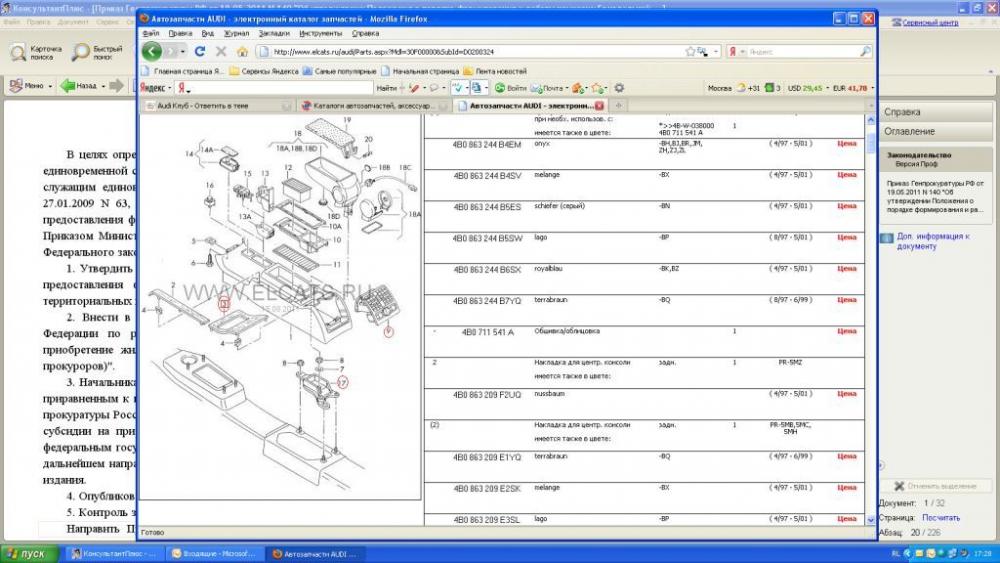Bookmark the page with the star icon
This screenshot has height=563, width=1000.
pos(691,51)
